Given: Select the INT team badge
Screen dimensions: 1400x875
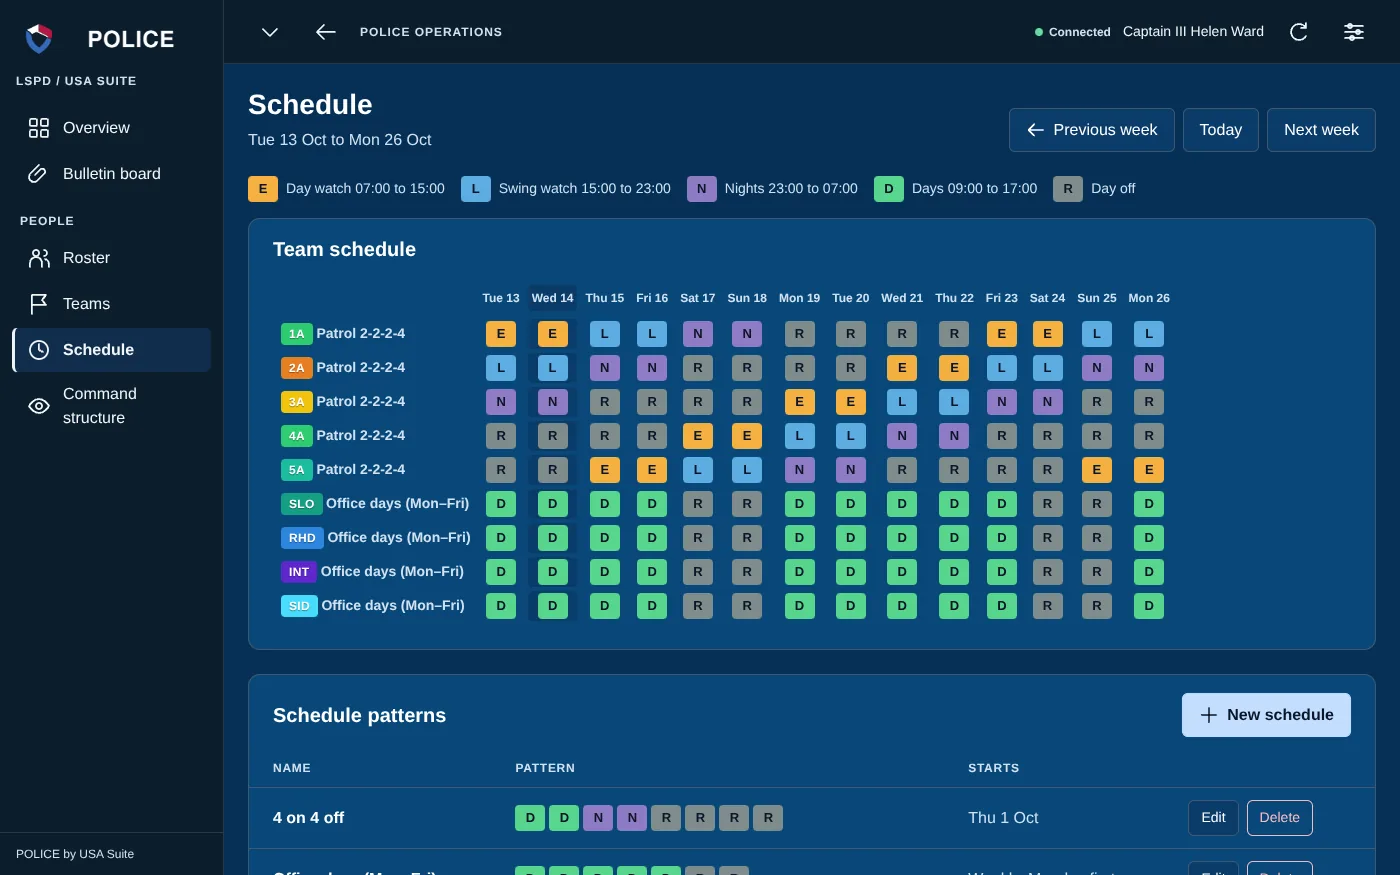Looking at the screenshot, I should pyautogui.click(x=299, y=572).
